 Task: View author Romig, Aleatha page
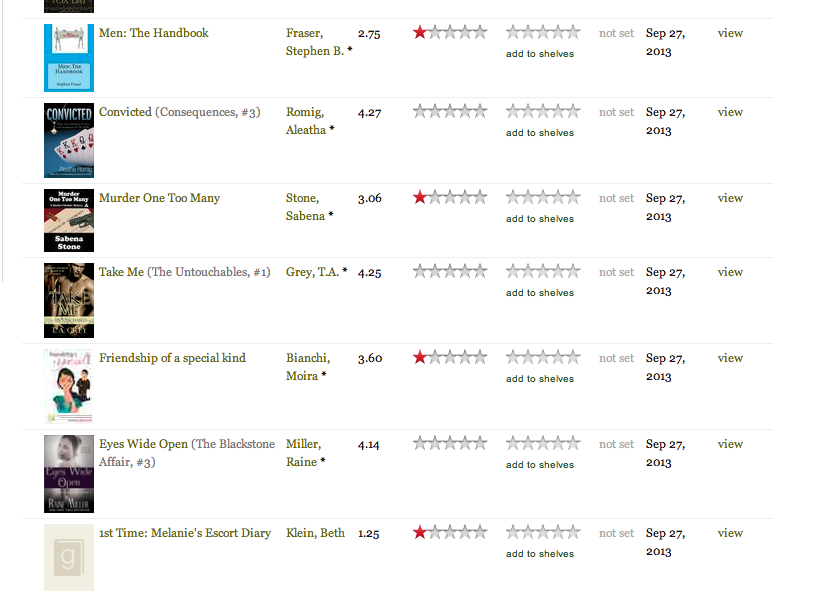[x=308, y=121]
